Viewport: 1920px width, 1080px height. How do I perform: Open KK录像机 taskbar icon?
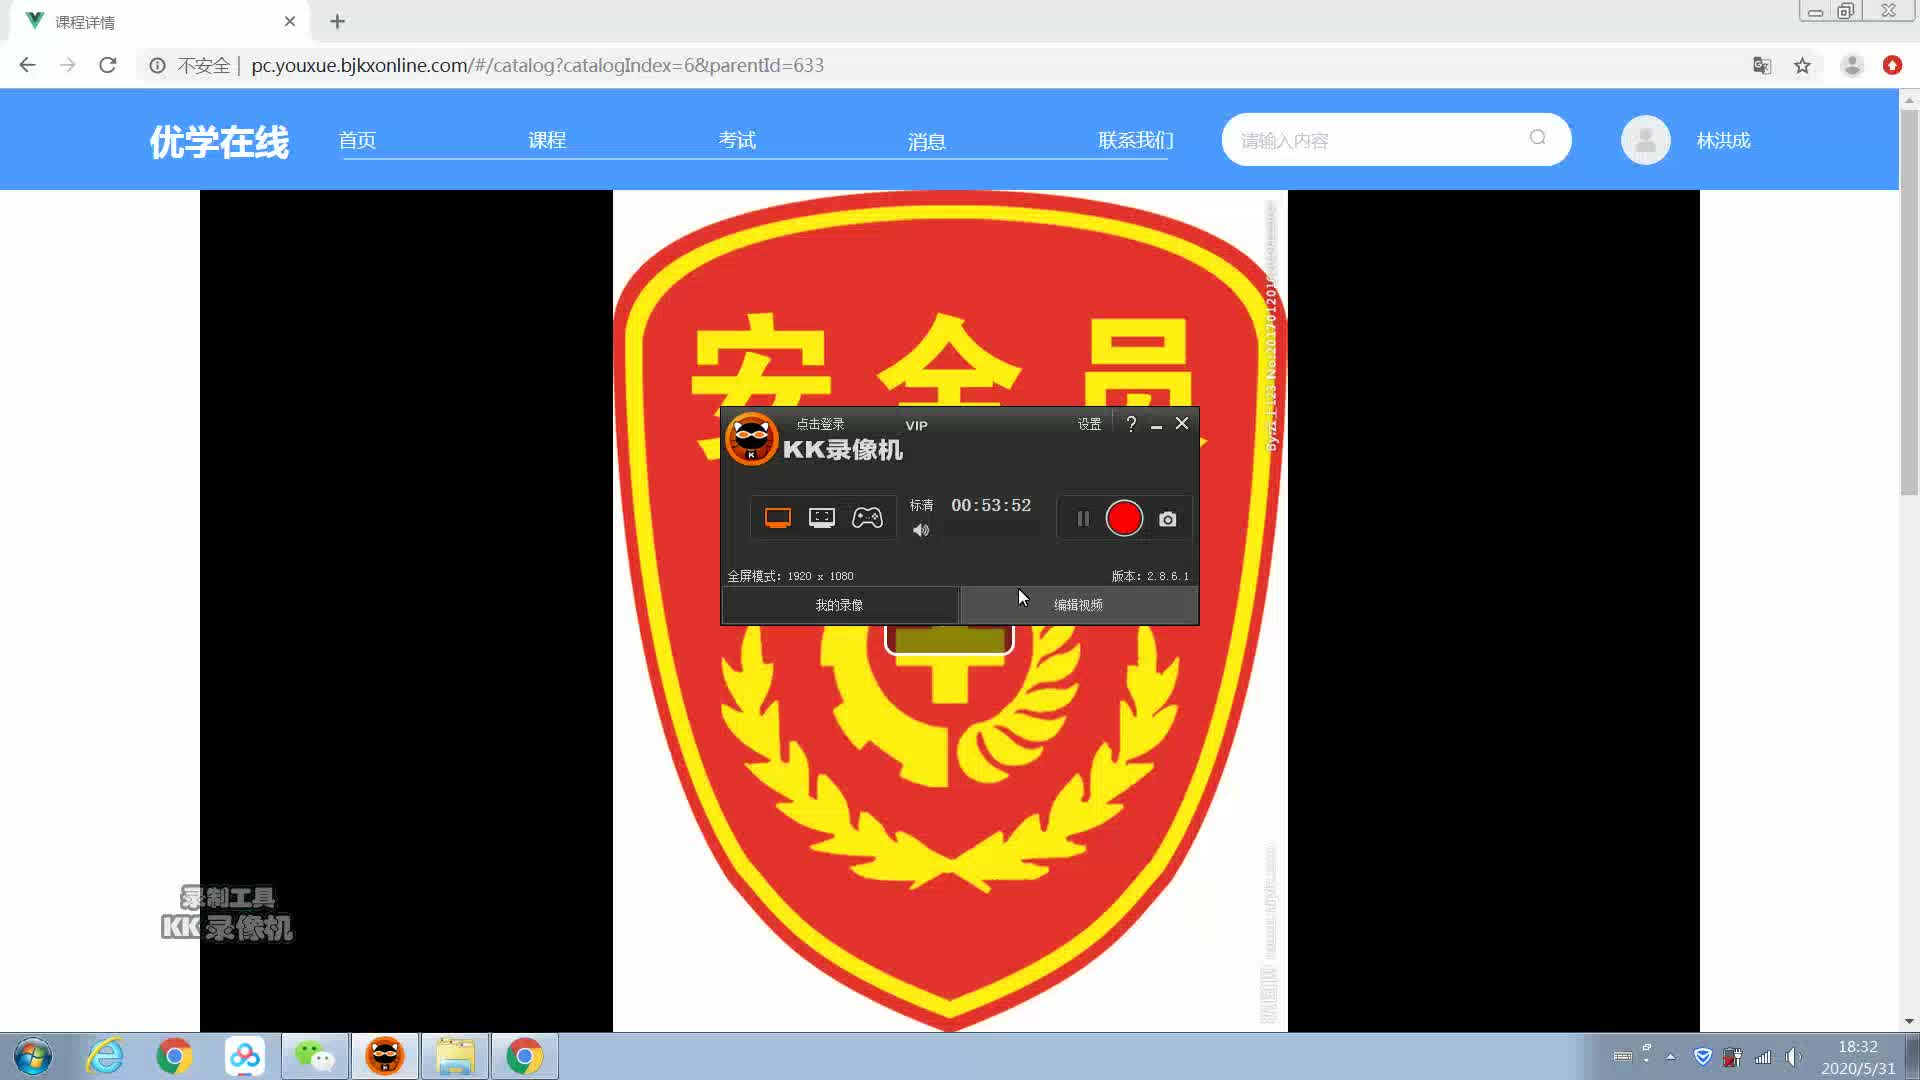(x=385, y=1056)
